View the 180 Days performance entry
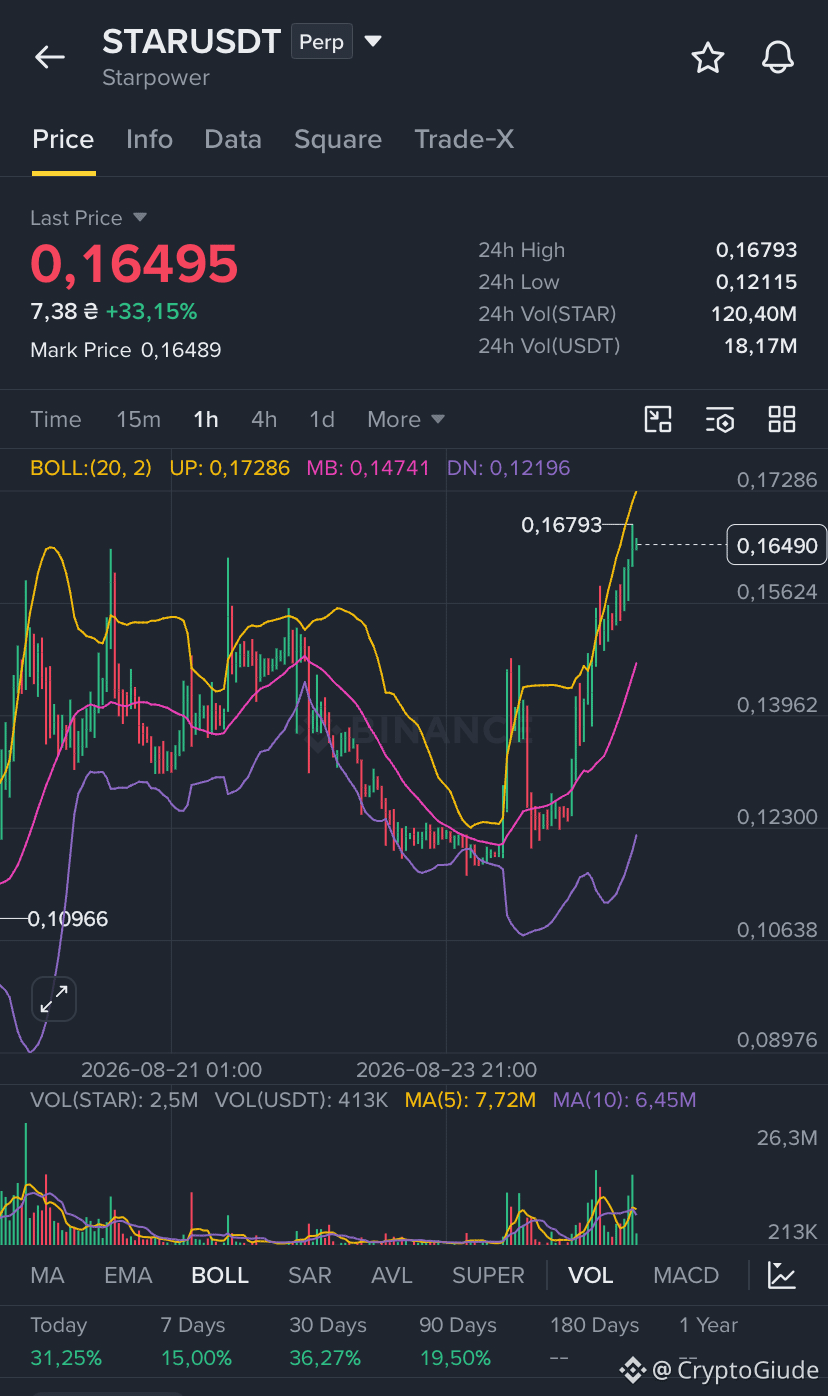This screenshot has height=1396, width=828. click(594, 1342)
